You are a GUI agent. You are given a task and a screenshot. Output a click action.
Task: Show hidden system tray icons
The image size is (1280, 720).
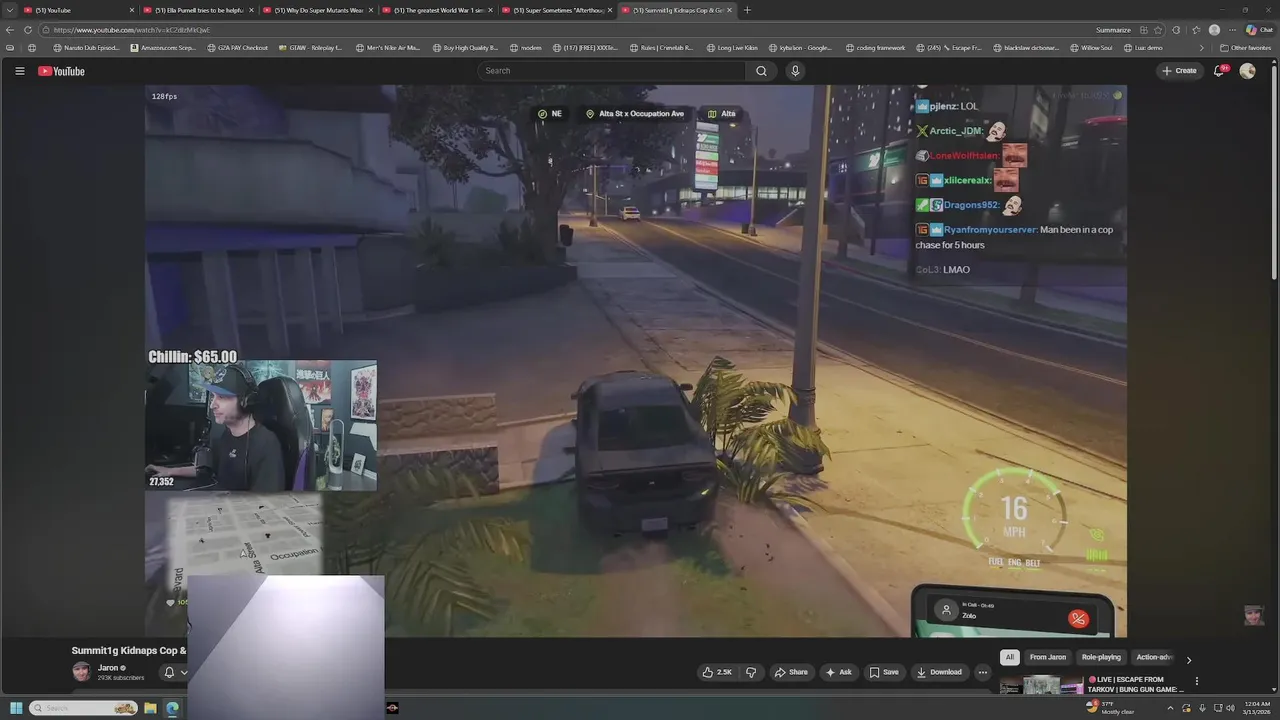pos(1170,708)
